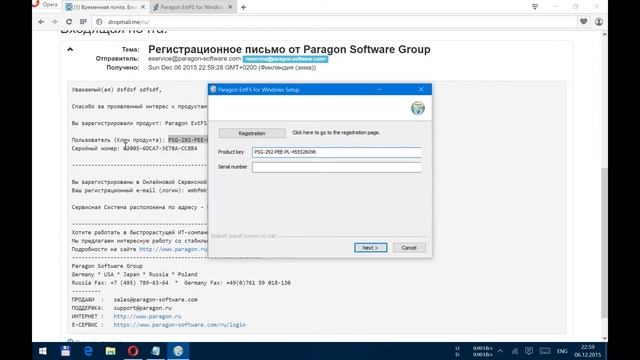Minimize the Paragon ExtFS Setup dialog
Image resolution: width=640 pixels, height=360 pixels.
379,89
